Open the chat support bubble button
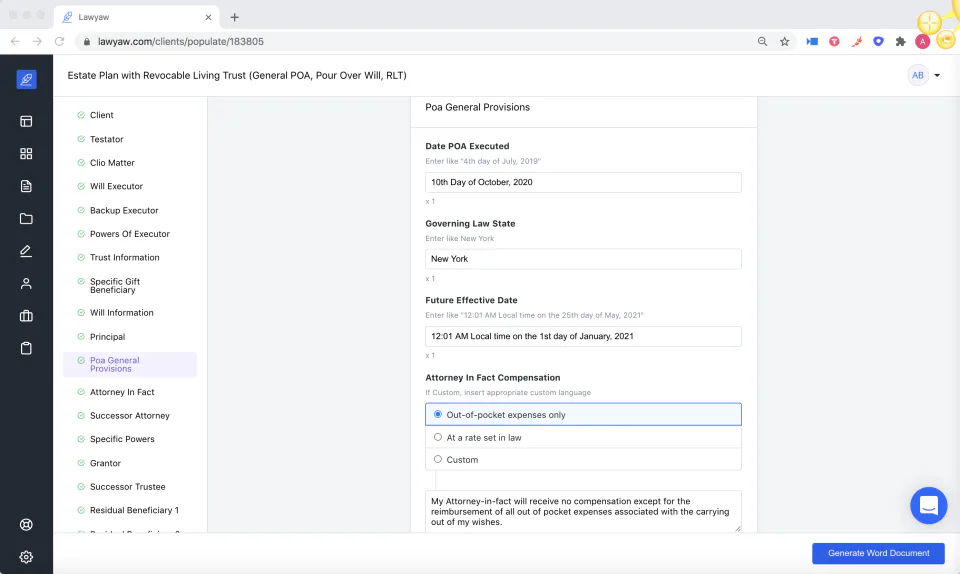 click(x=928, y=505)
